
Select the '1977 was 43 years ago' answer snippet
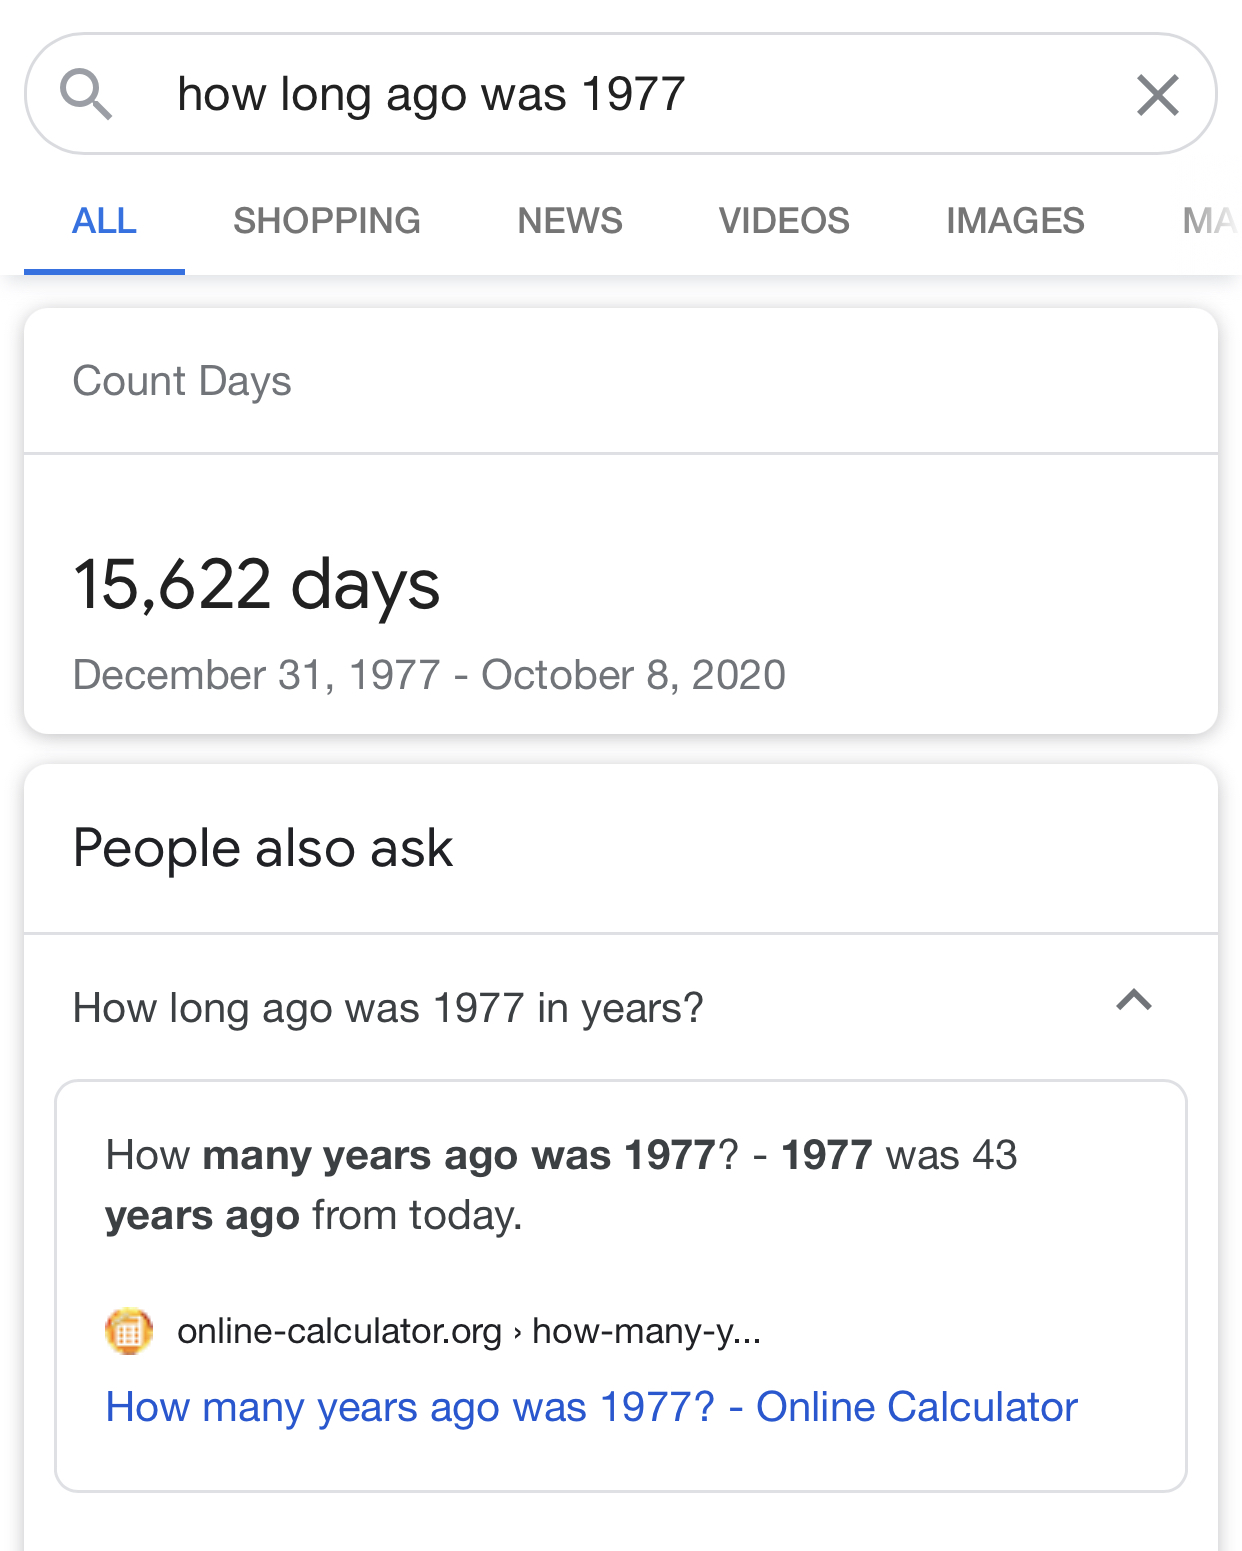[x=561, y=1185]
